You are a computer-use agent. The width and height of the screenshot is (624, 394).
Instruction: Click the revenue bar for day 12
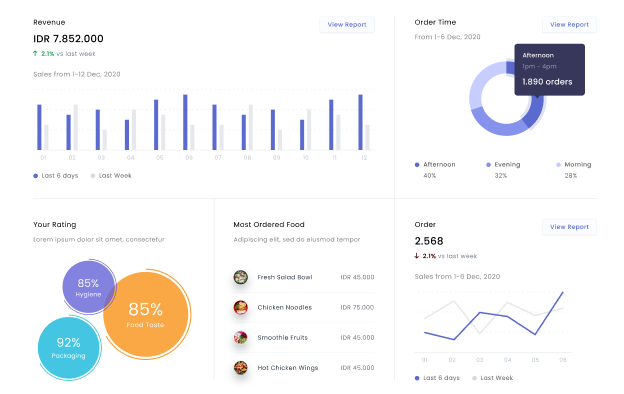[x=361, y=122]
